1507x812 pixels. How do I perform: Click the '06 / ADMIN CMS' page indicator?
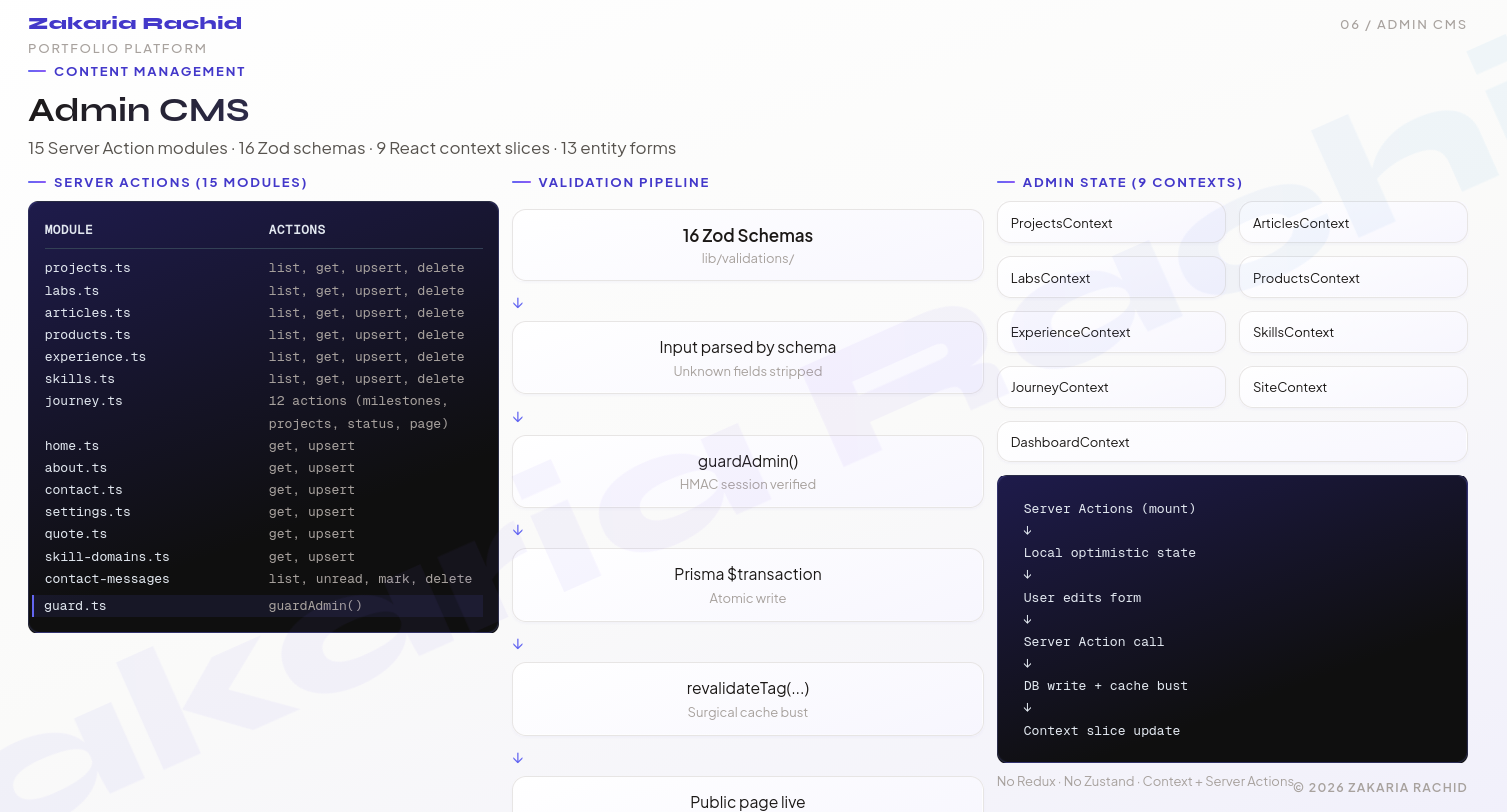coord(1404,25)
